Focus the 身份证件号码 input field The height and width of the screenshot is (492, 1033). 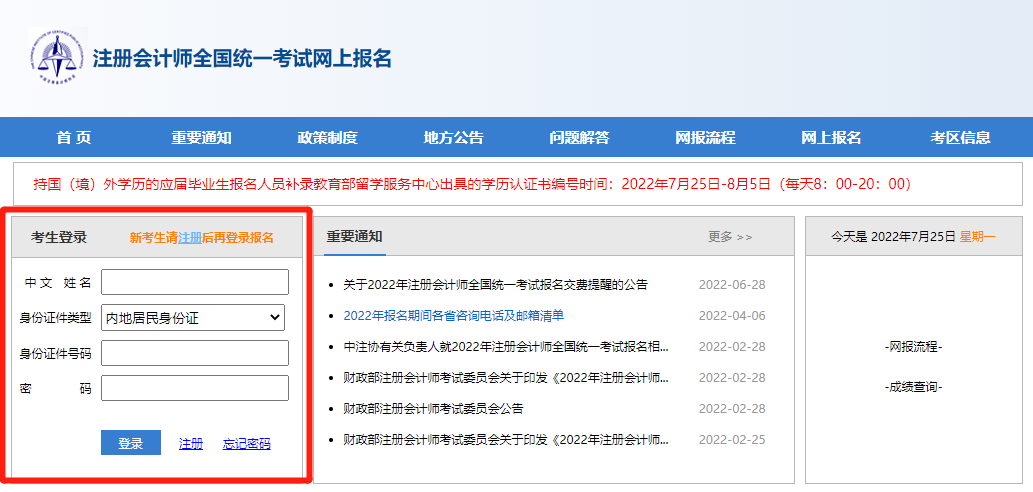[x=194, y=353]
